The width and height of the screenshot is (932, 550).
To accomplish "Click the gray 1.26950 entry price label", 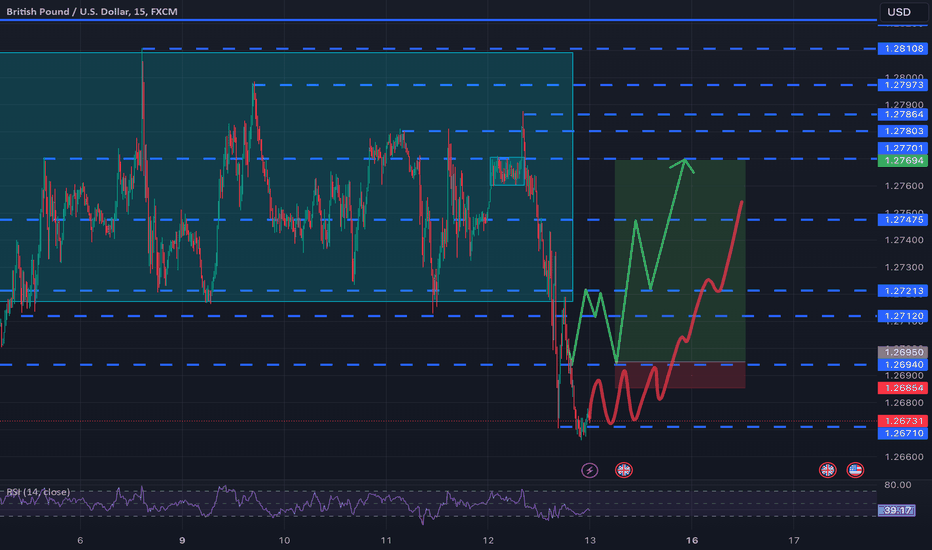I will (903, 353).
